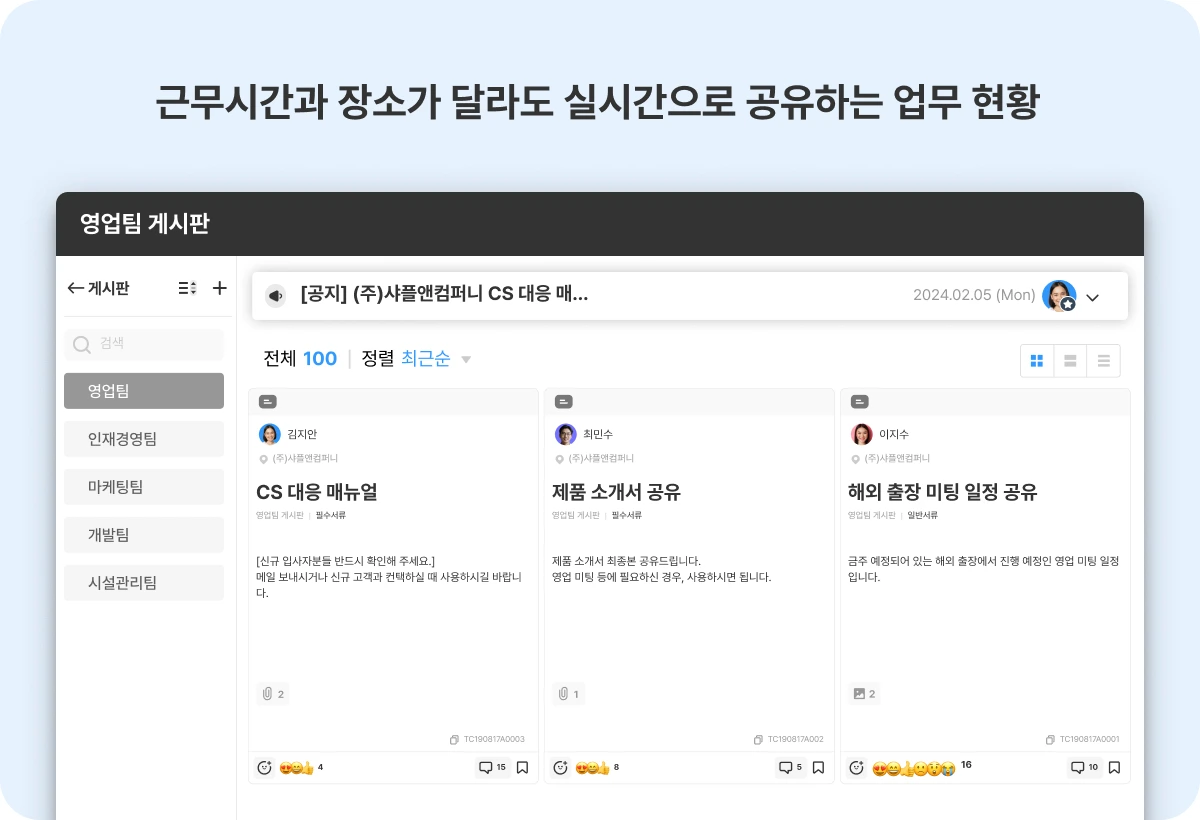Open 해외 출장 미팅 일정 공유 title
1200x820 pixels.
point(943,492)
